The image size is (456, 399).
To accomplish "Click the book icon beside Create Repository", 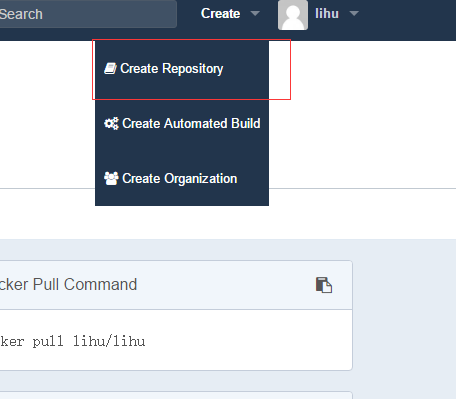I will click(110, 68).
